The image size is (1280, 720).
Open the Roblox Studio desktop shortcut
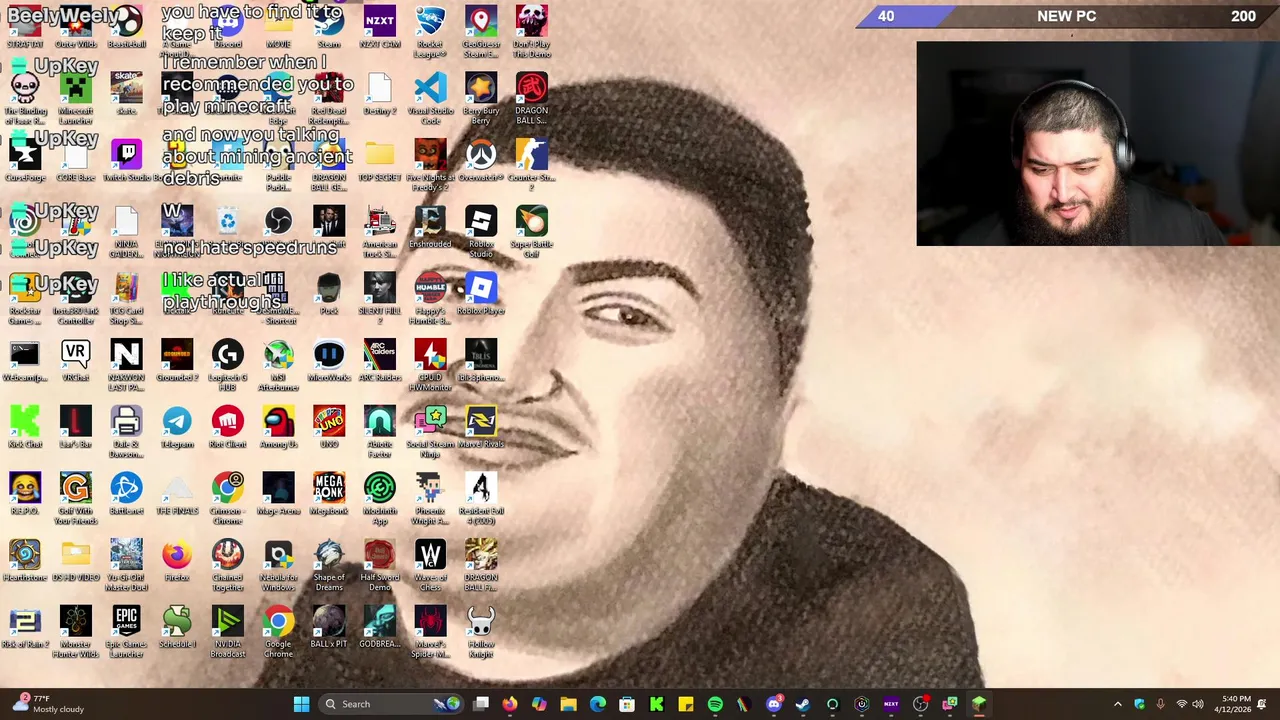click(481, 231)
